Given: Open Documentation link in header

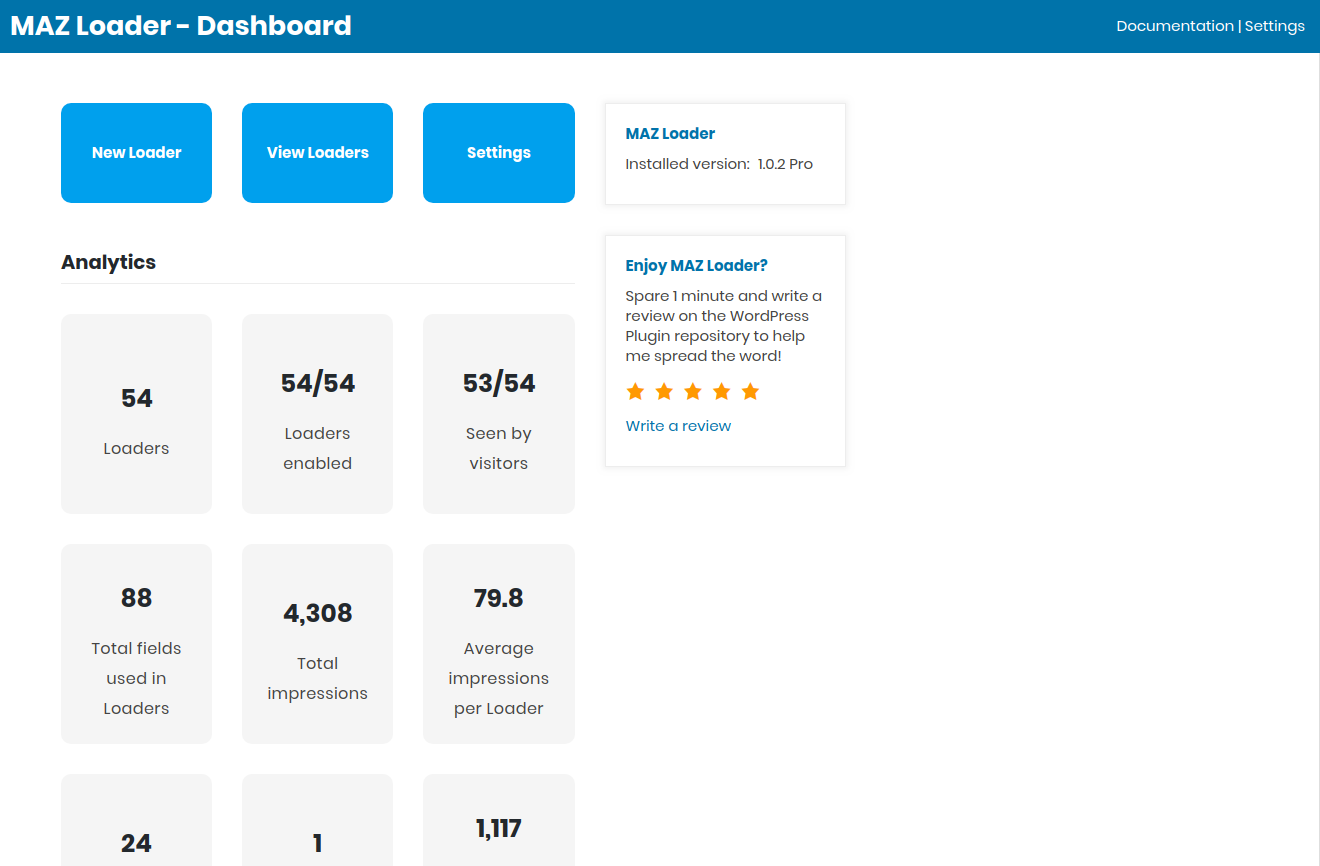Looking at the screenshot, I should 1175,26.
